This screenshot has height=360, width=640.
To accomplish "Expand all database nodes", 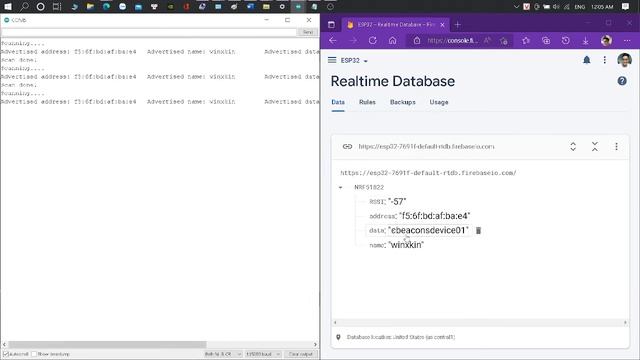I will tap(573, 147).
